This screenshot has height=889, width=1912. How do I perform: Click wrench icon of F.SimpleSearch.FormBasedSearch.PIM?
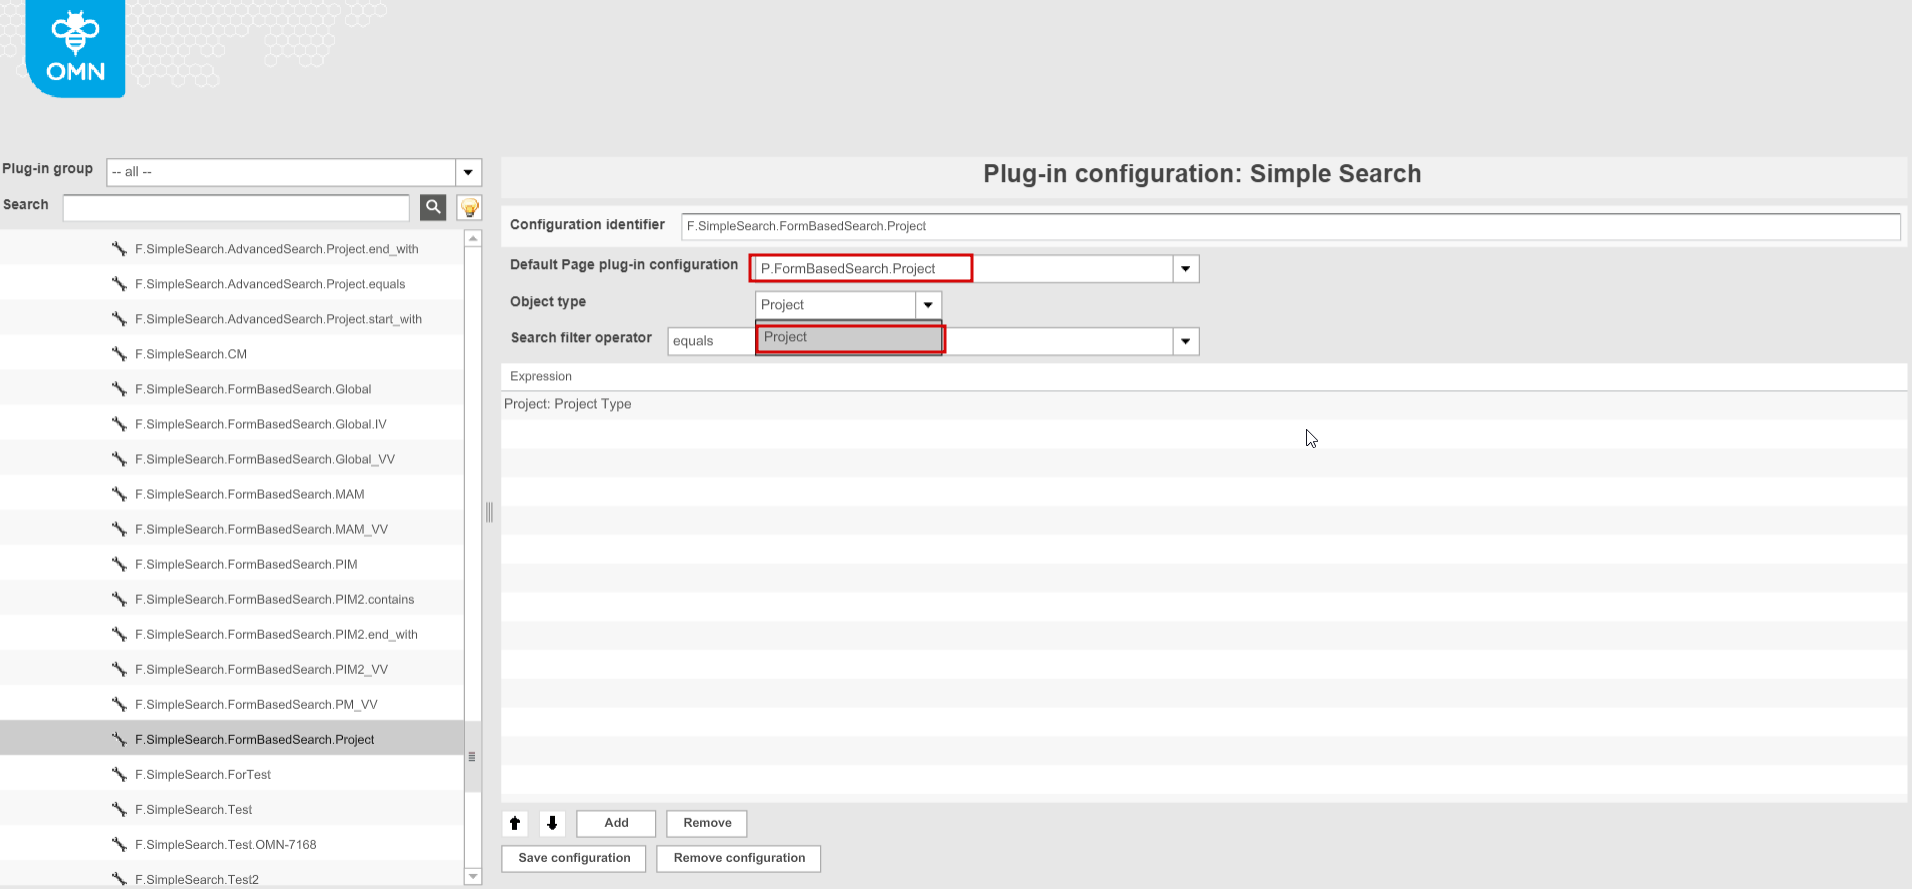click(119, 564)
